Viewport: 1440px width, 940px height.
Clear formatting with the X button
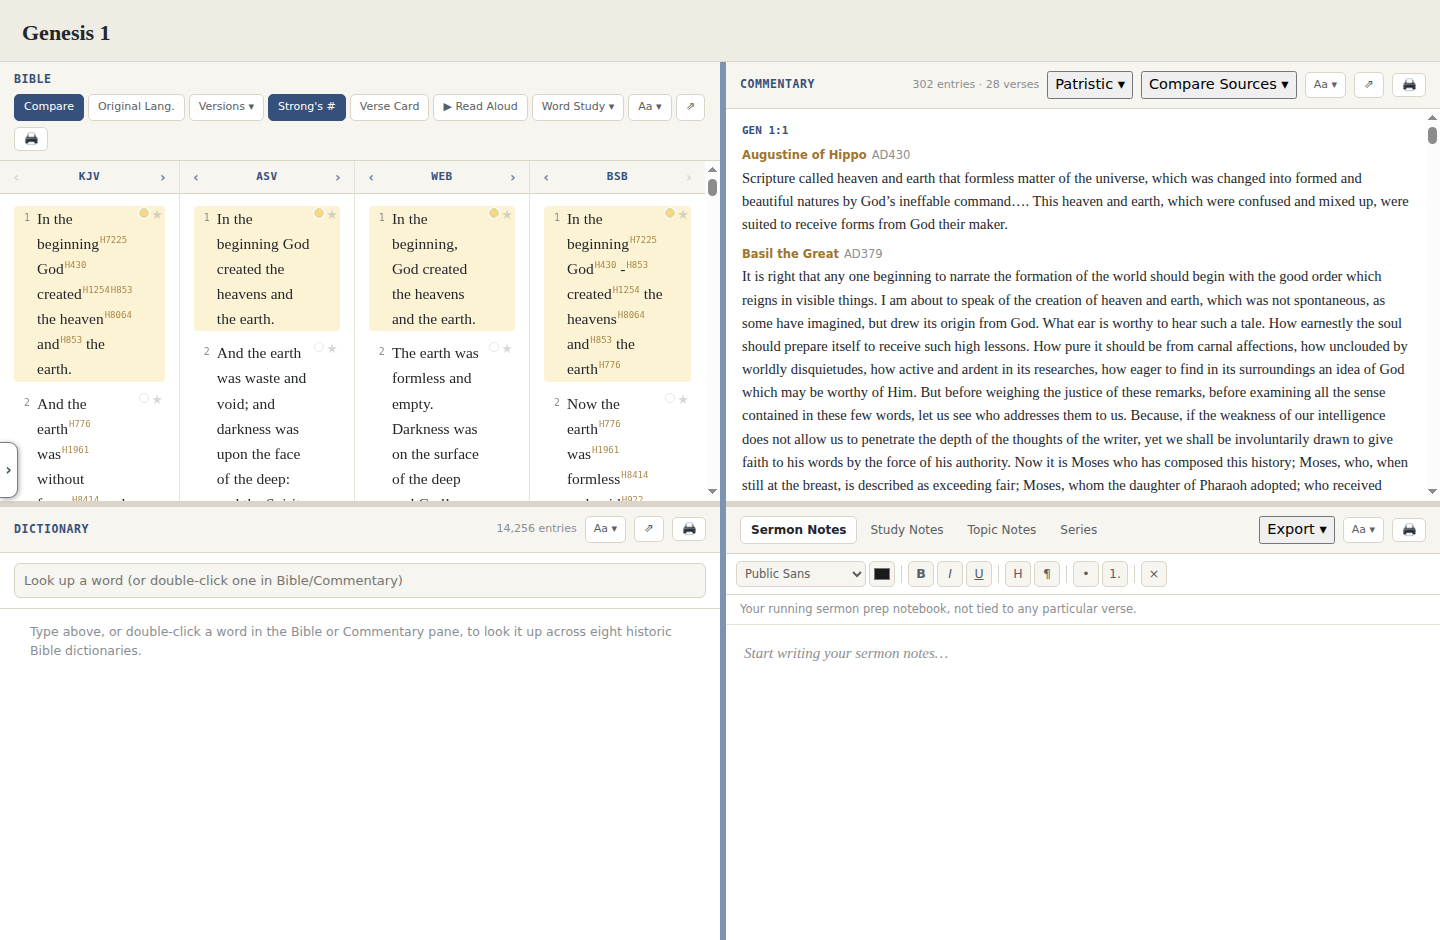[1154, 574]
